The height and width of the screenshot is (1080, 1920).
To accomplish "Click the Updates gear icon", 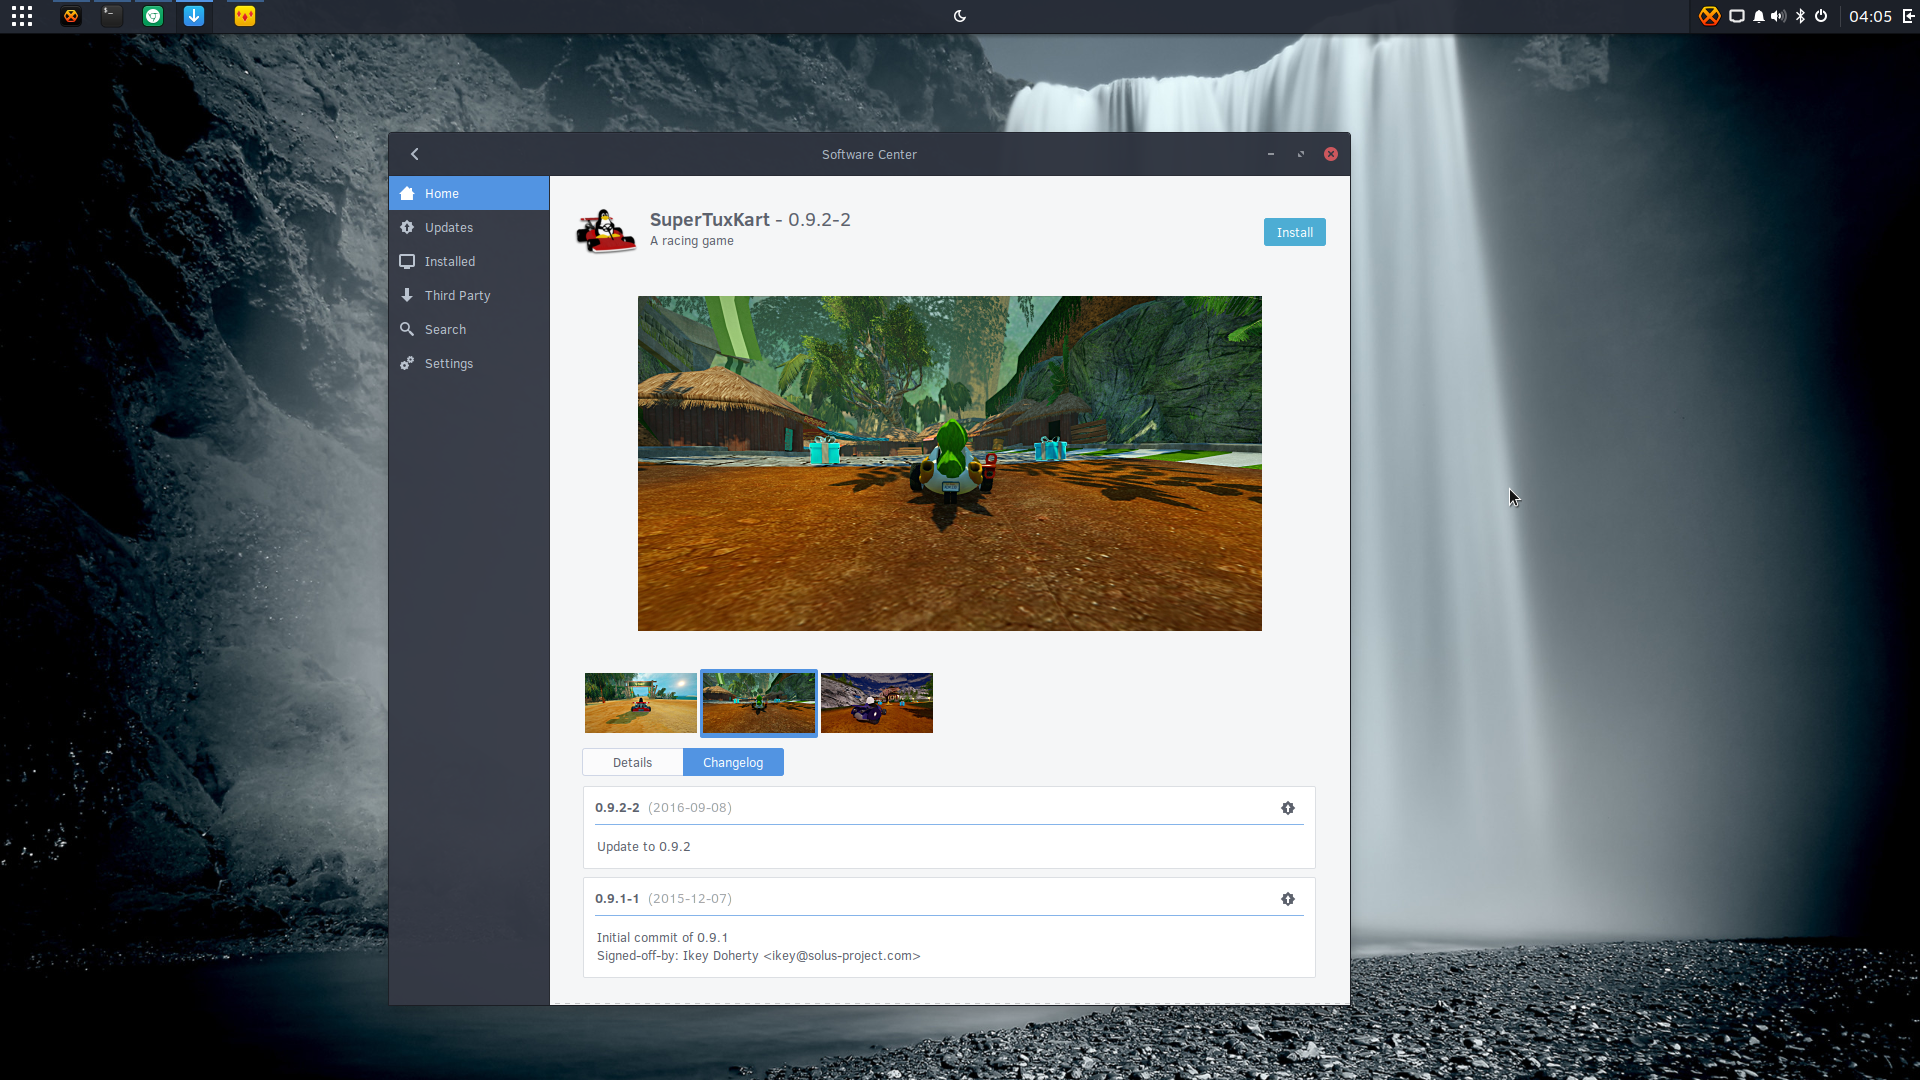I will (407, 227).
